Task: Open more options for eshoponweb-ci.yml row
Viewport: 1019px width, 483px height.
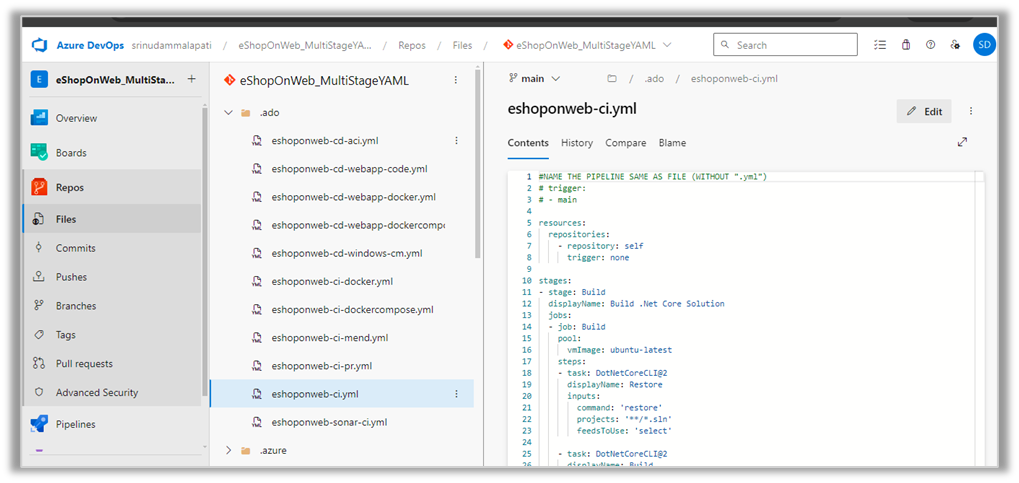Action: (x=456, y=394)
